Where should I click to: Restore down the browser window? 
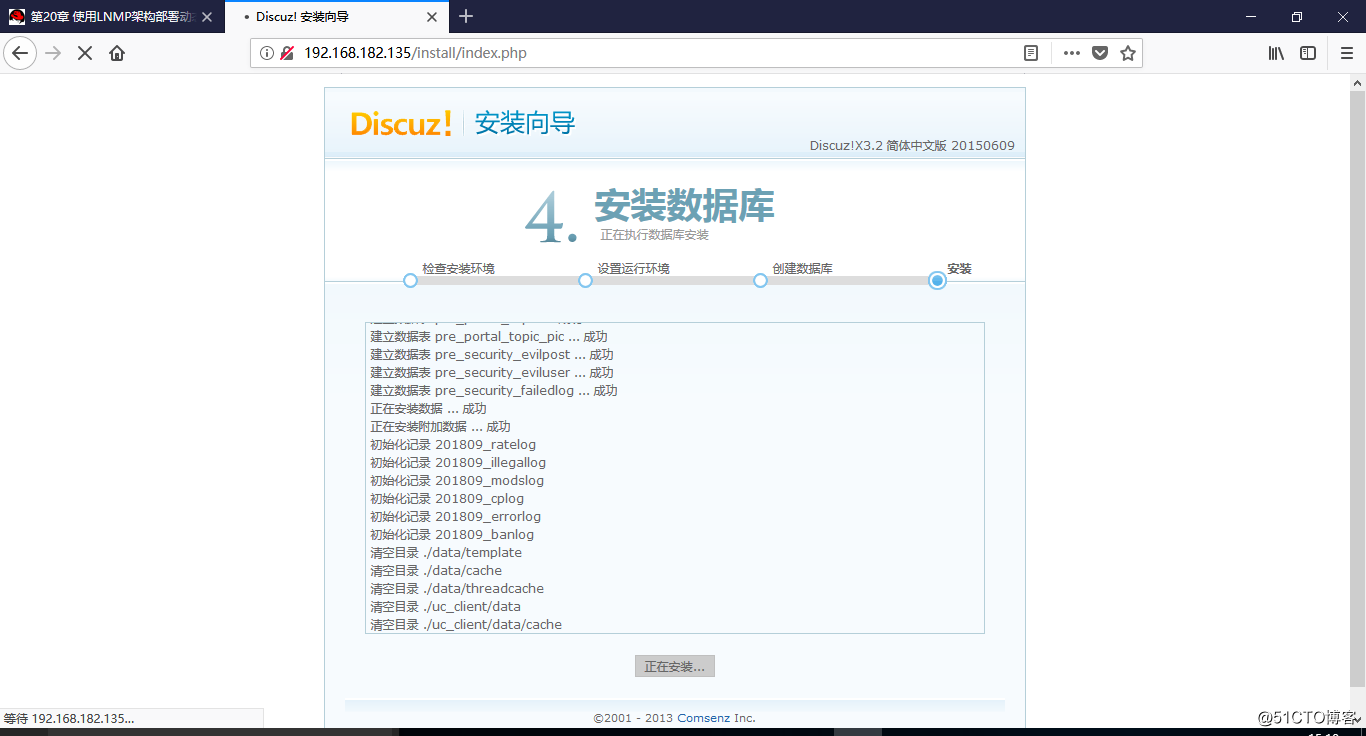coord(1296,16)
